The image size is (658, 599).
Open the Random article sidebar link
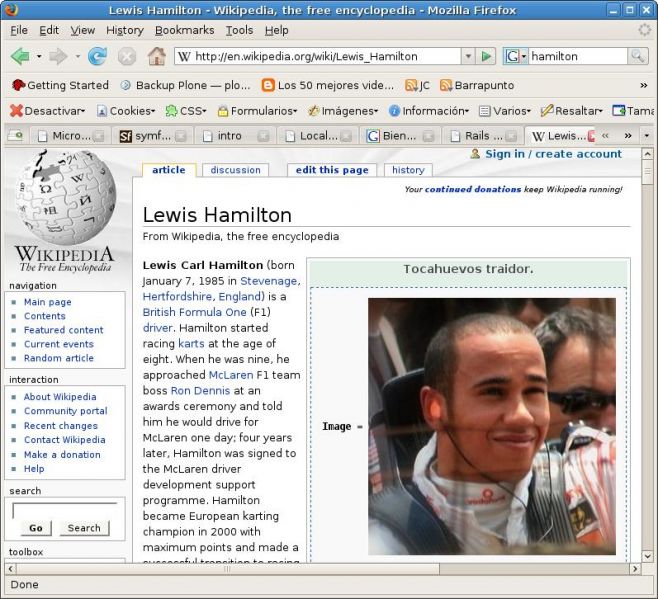click(x=59, y=358)
